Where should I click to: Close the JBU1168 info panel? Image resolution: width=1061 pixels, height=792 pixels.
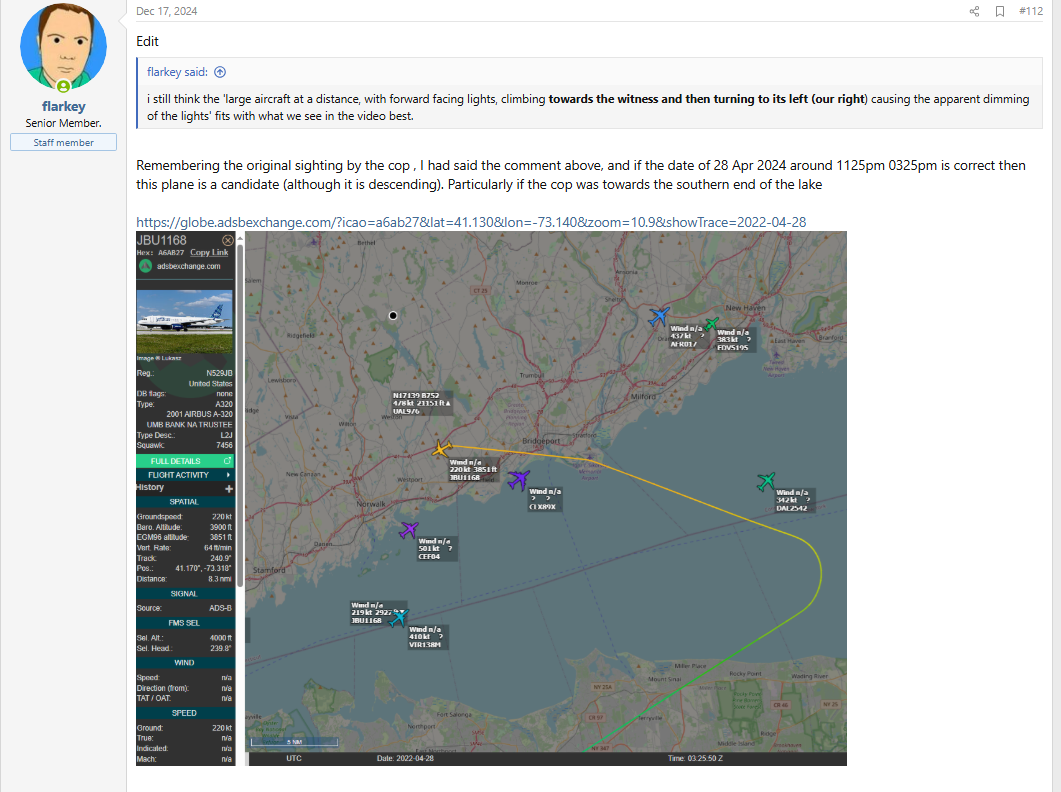(227, 240)
